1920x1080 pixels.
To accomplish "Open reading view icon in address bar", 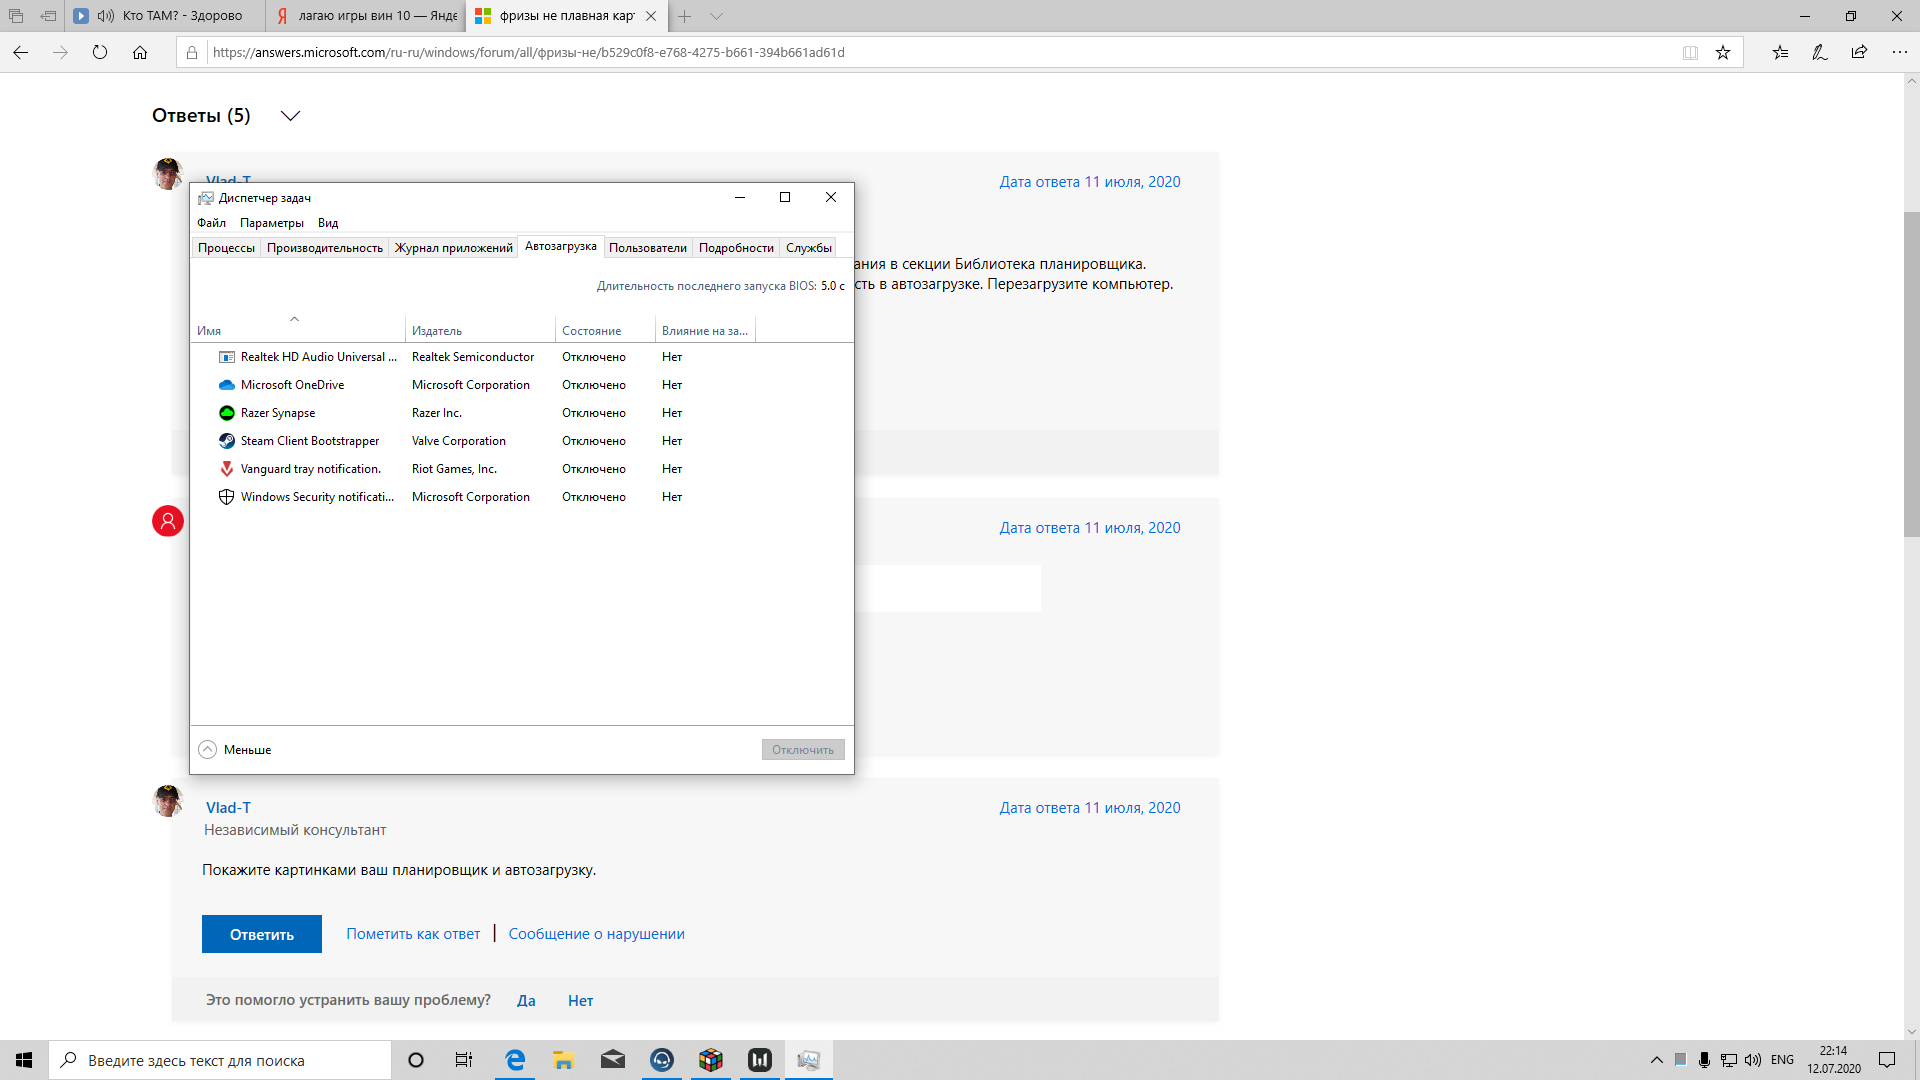I will [x=1690, y=53].
